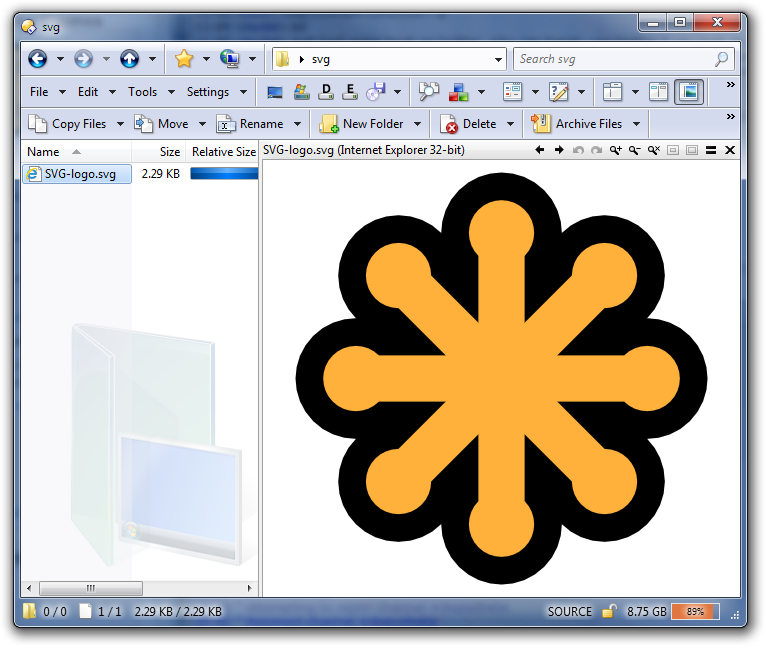Open drive E from the toolbar

[349, 92]
